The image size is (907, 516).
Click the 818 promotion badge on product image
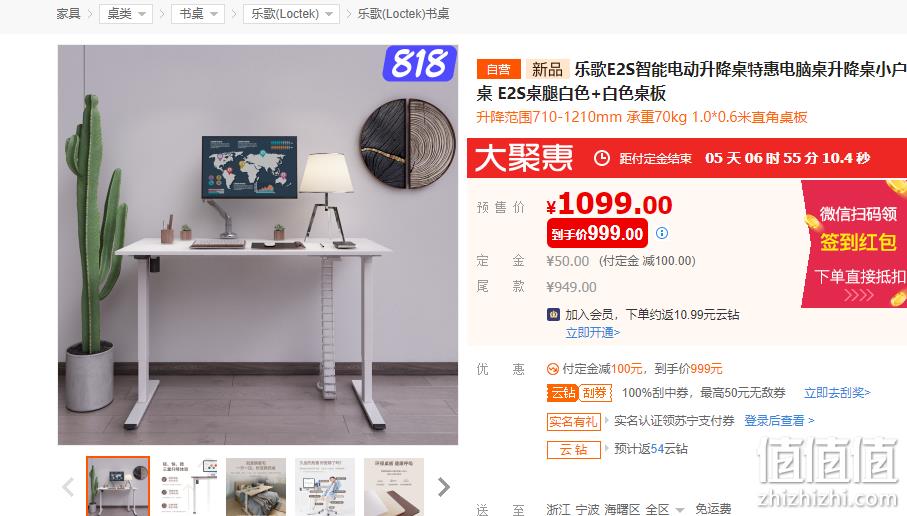click(420, 63)
